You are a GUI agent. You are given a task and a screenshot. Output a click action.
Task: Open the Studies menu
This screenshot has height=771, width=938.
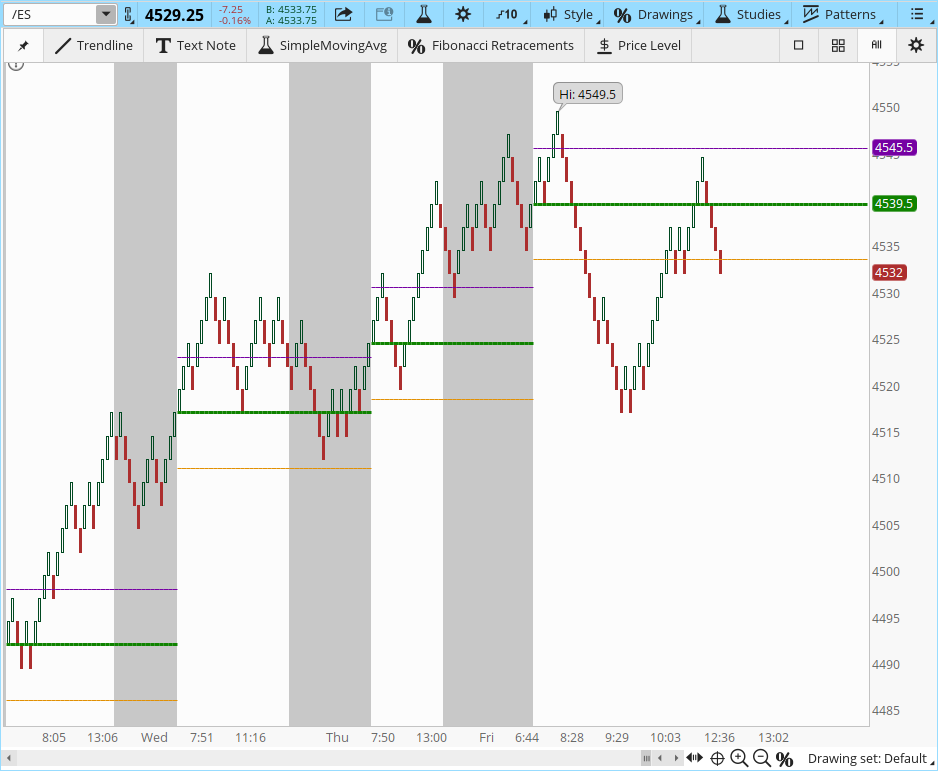pyautogui.click(x=750, y=14)
